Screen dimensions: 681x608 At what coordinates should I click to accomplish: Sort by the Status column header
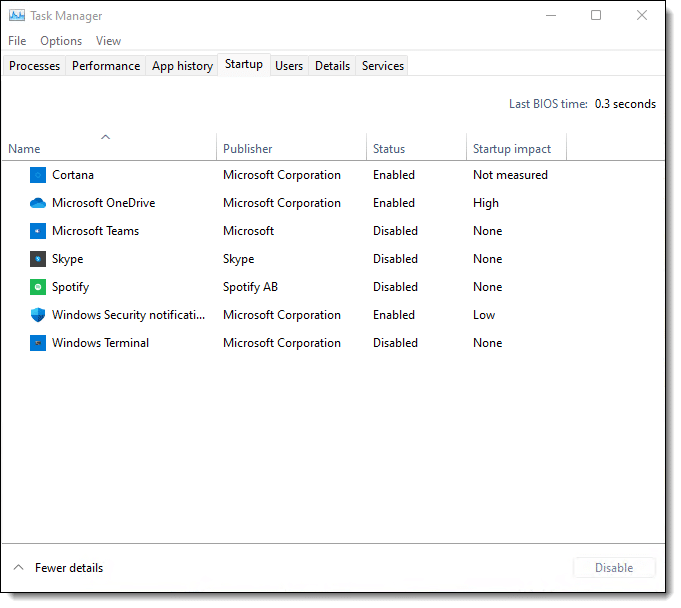click(417, 147)
